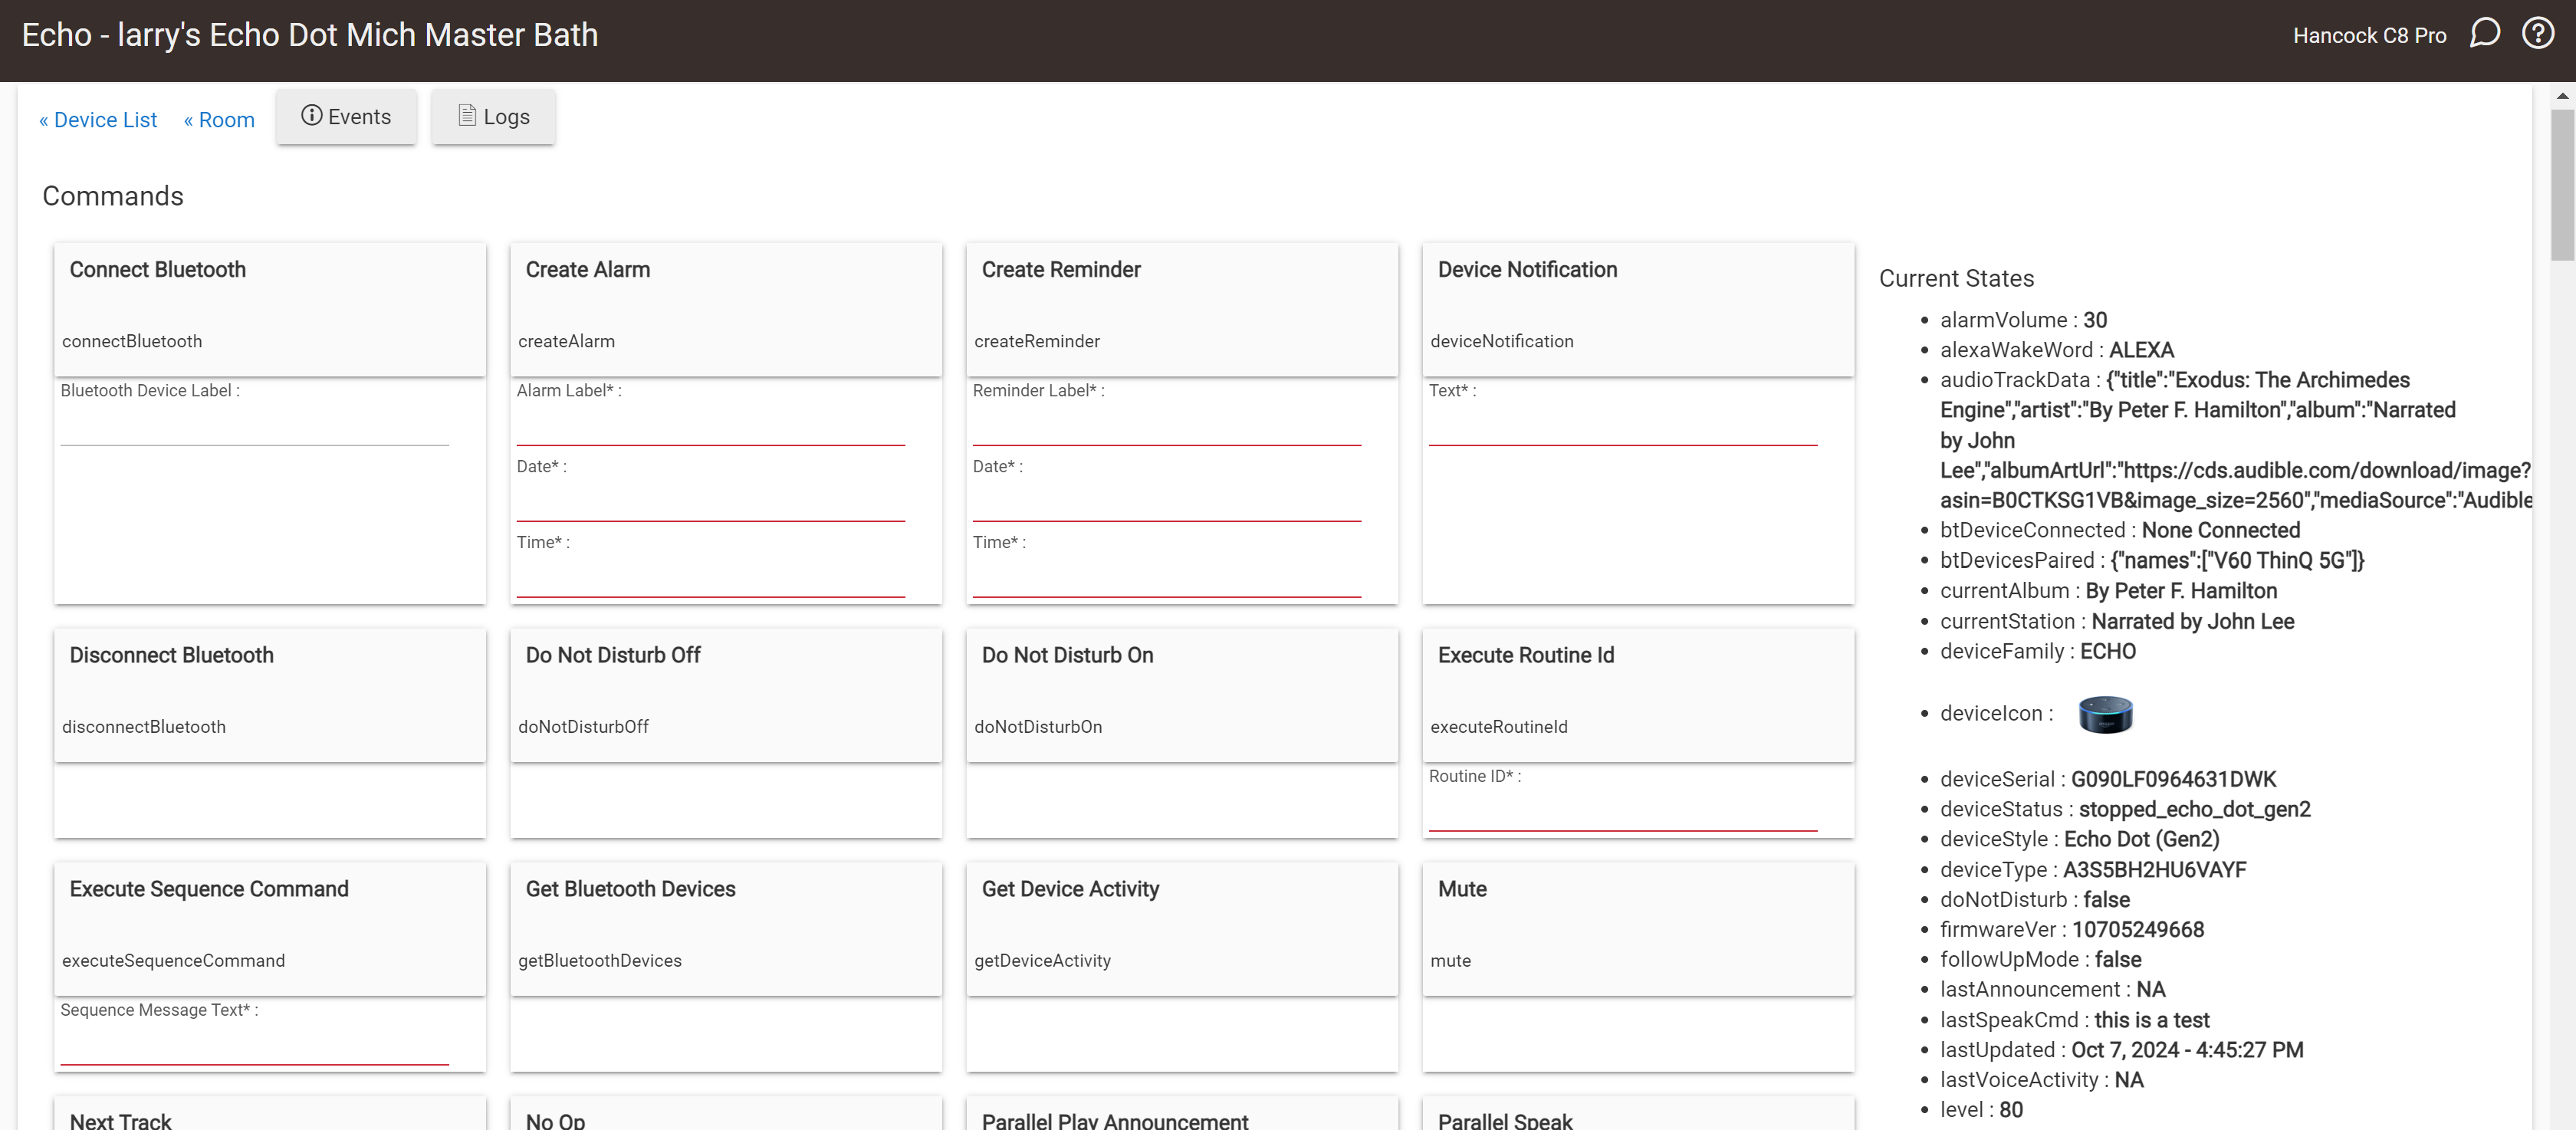2576x1130 pixels.
Task: Open the Events tab
Action: [346, 117]
